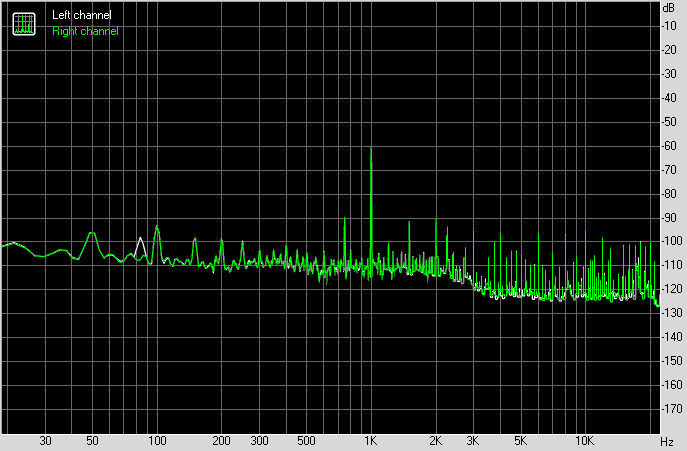The width and height of the screenshot is (687, 451).
Task: Click the 100 frequency axis label
Action: 157,441
